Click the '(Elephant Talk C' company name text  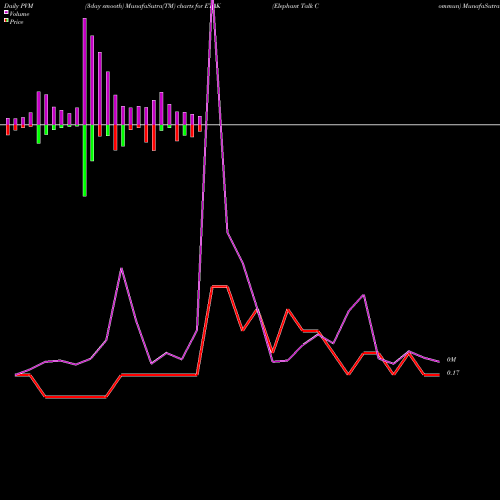click(295, 6)
